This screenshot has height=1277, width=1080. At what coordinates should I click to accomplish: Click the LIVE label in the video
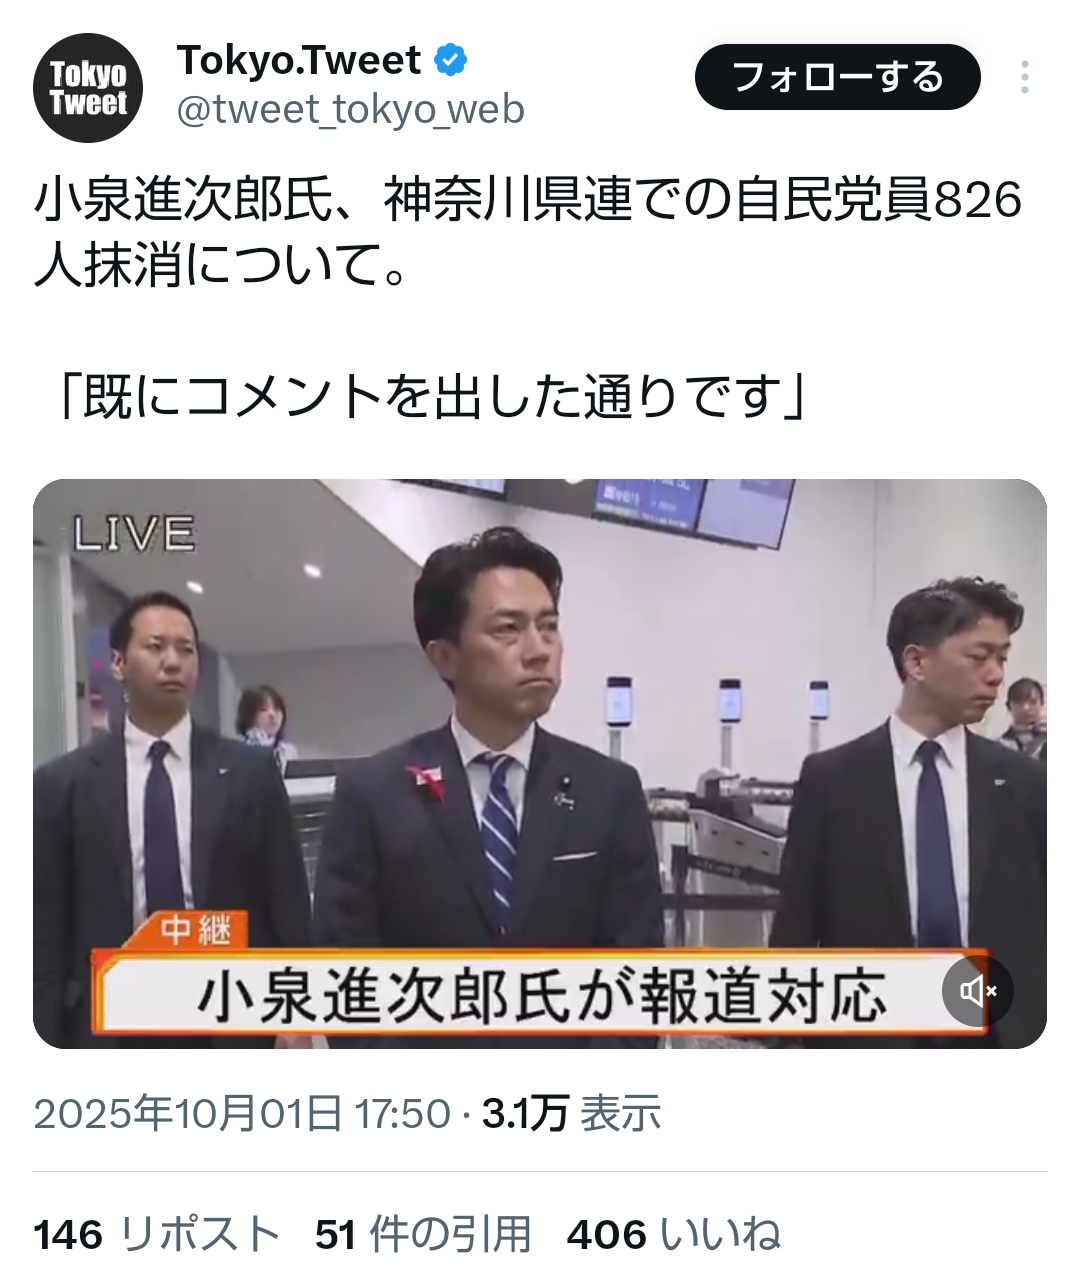pos(133,534)
